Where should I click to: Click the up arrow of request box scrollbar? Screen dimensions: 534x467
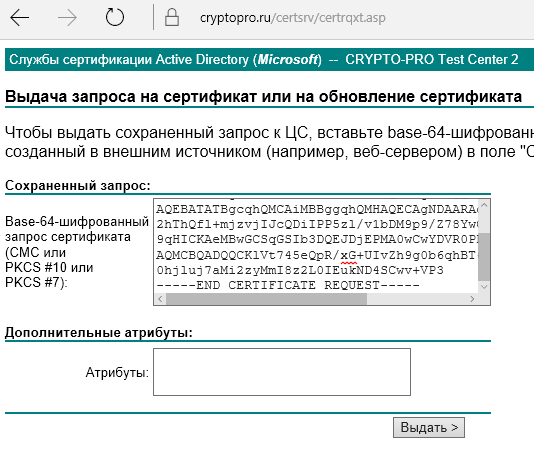click(x=484, y=205)
